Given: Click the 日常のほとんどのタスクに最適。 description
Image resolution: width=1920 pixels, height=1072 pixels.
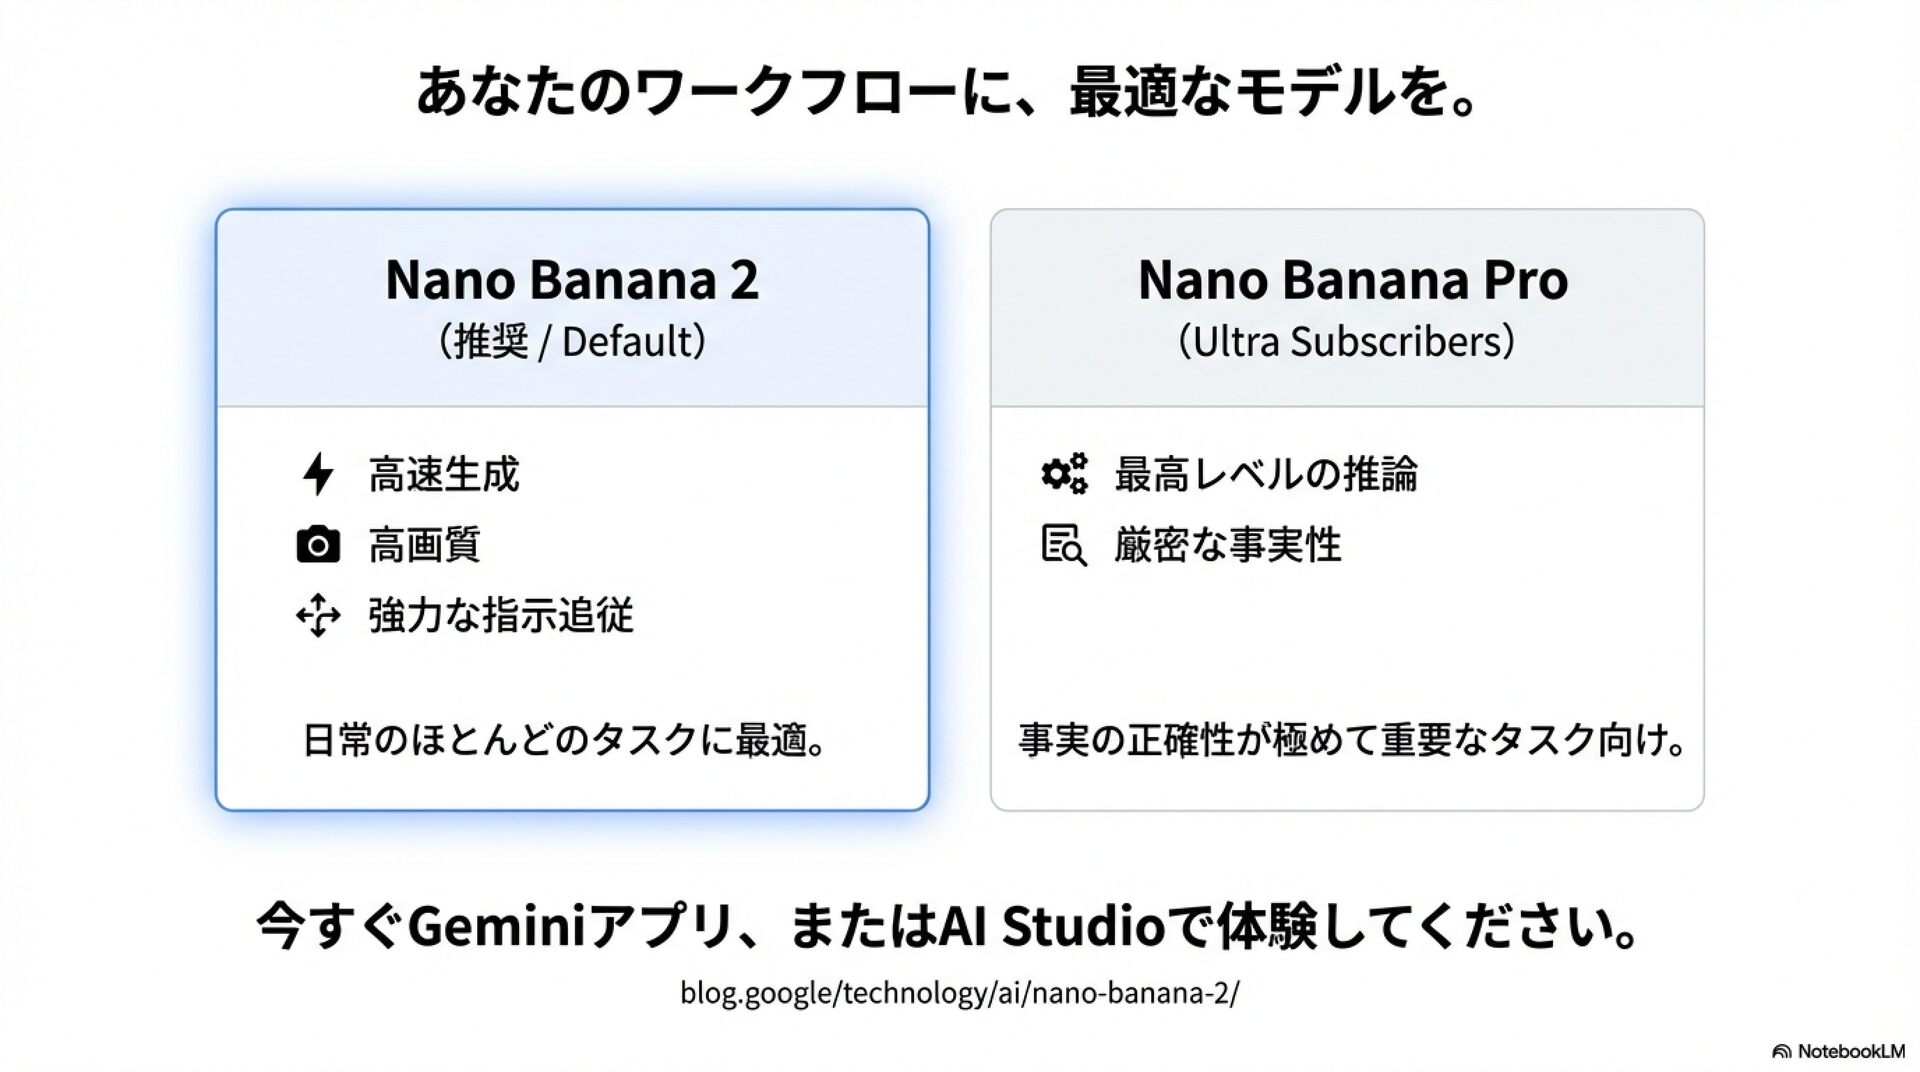Looking at the screenshot, I should click(565, 740).
